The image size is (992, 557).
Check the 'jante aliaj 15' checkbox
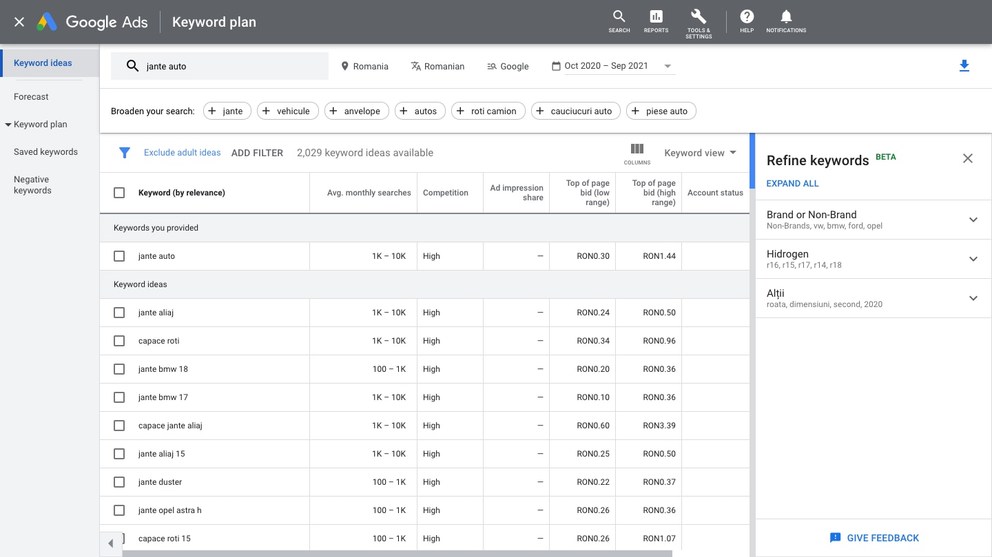[119, 454]
